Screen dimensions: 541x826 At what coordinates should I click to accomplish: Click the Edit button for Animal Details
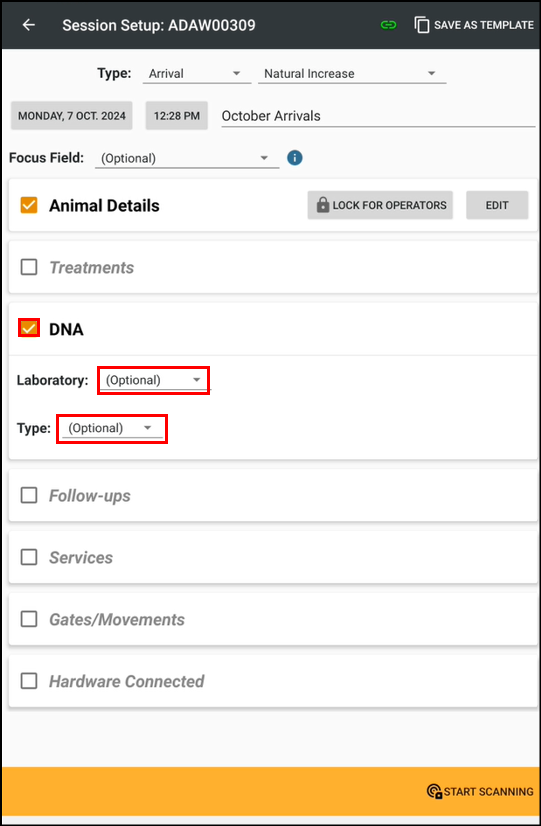click(497, 205)
